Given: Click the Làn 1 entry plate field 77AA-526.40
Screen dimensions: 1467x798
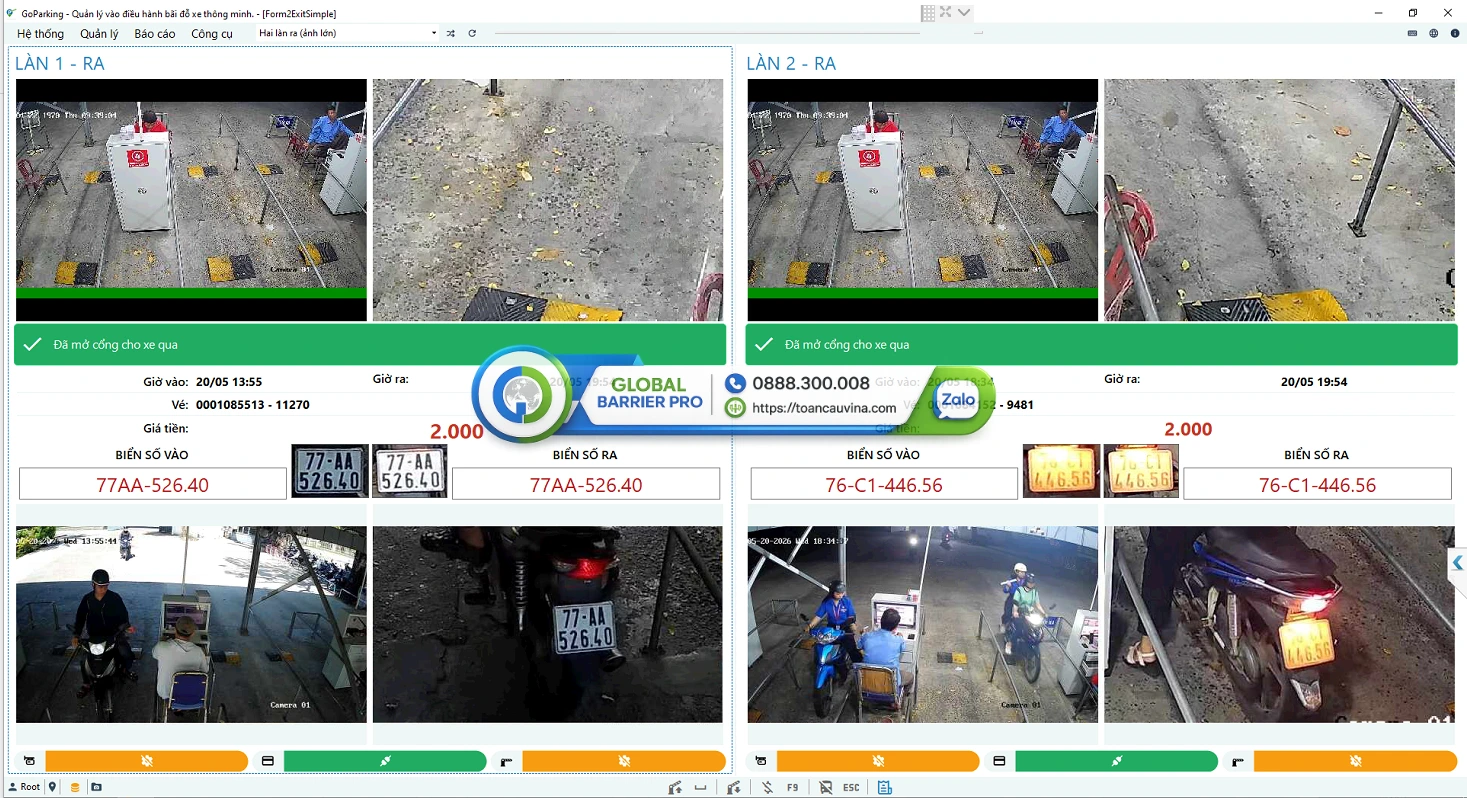Looking at the screenshot, I should 153,485.
